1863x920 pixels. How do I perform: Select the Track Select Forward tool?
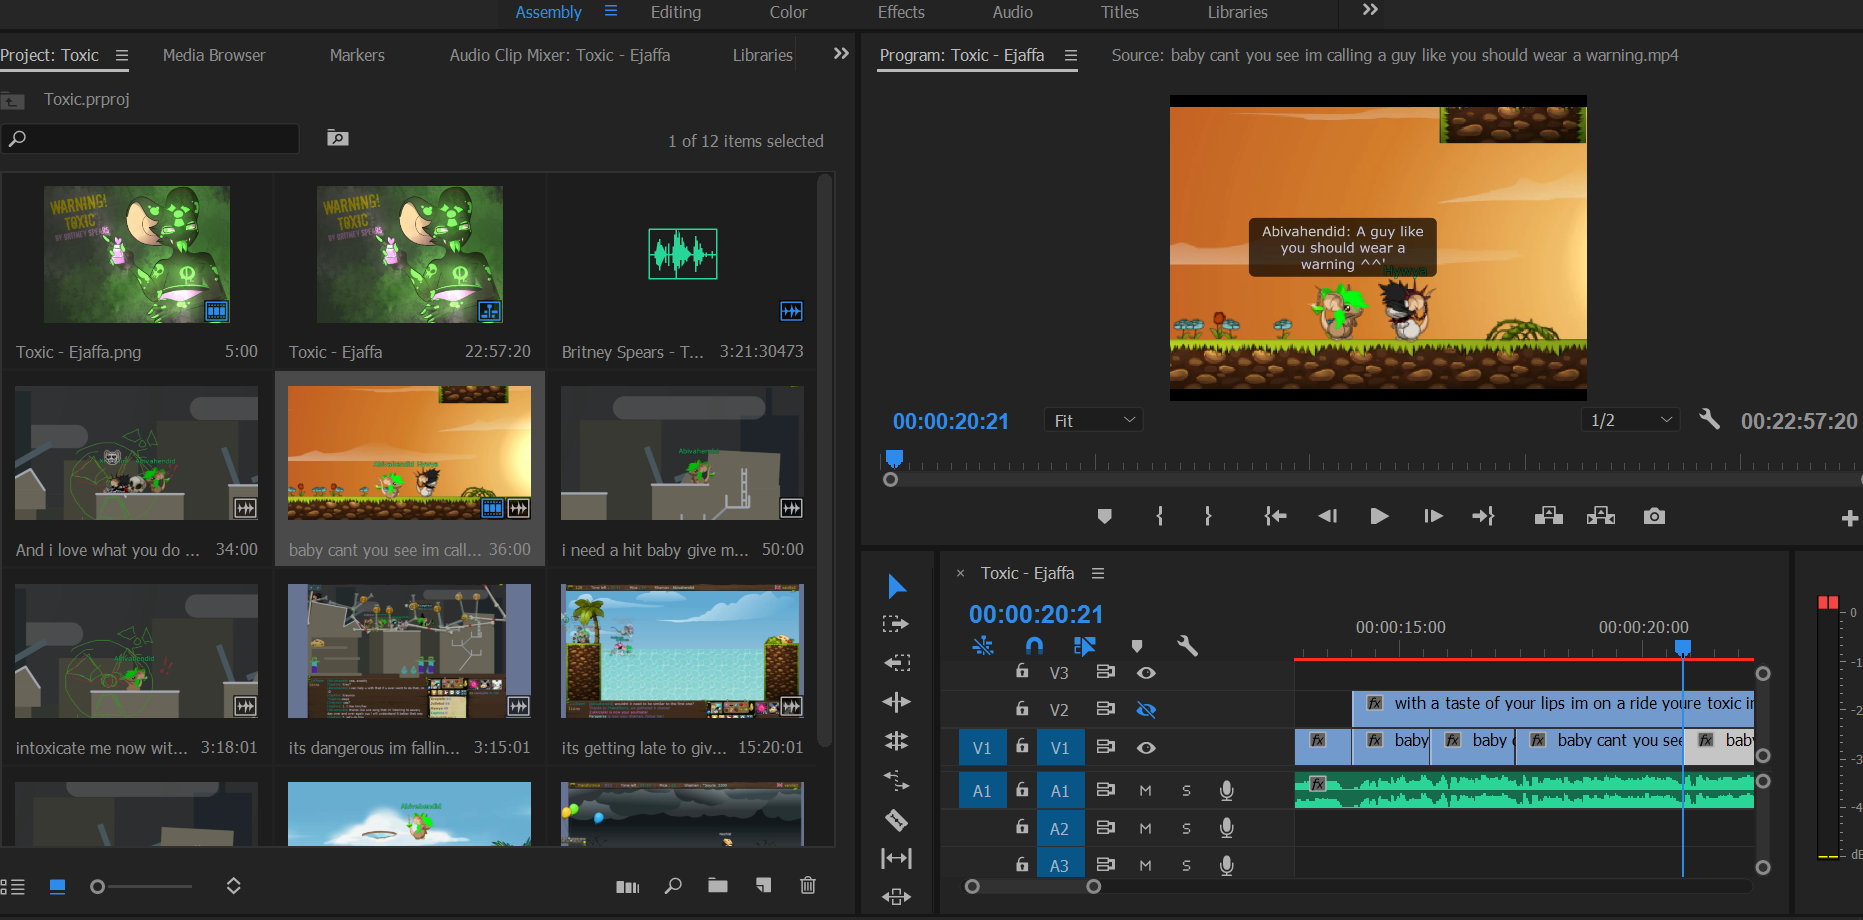tap(895, 624)
